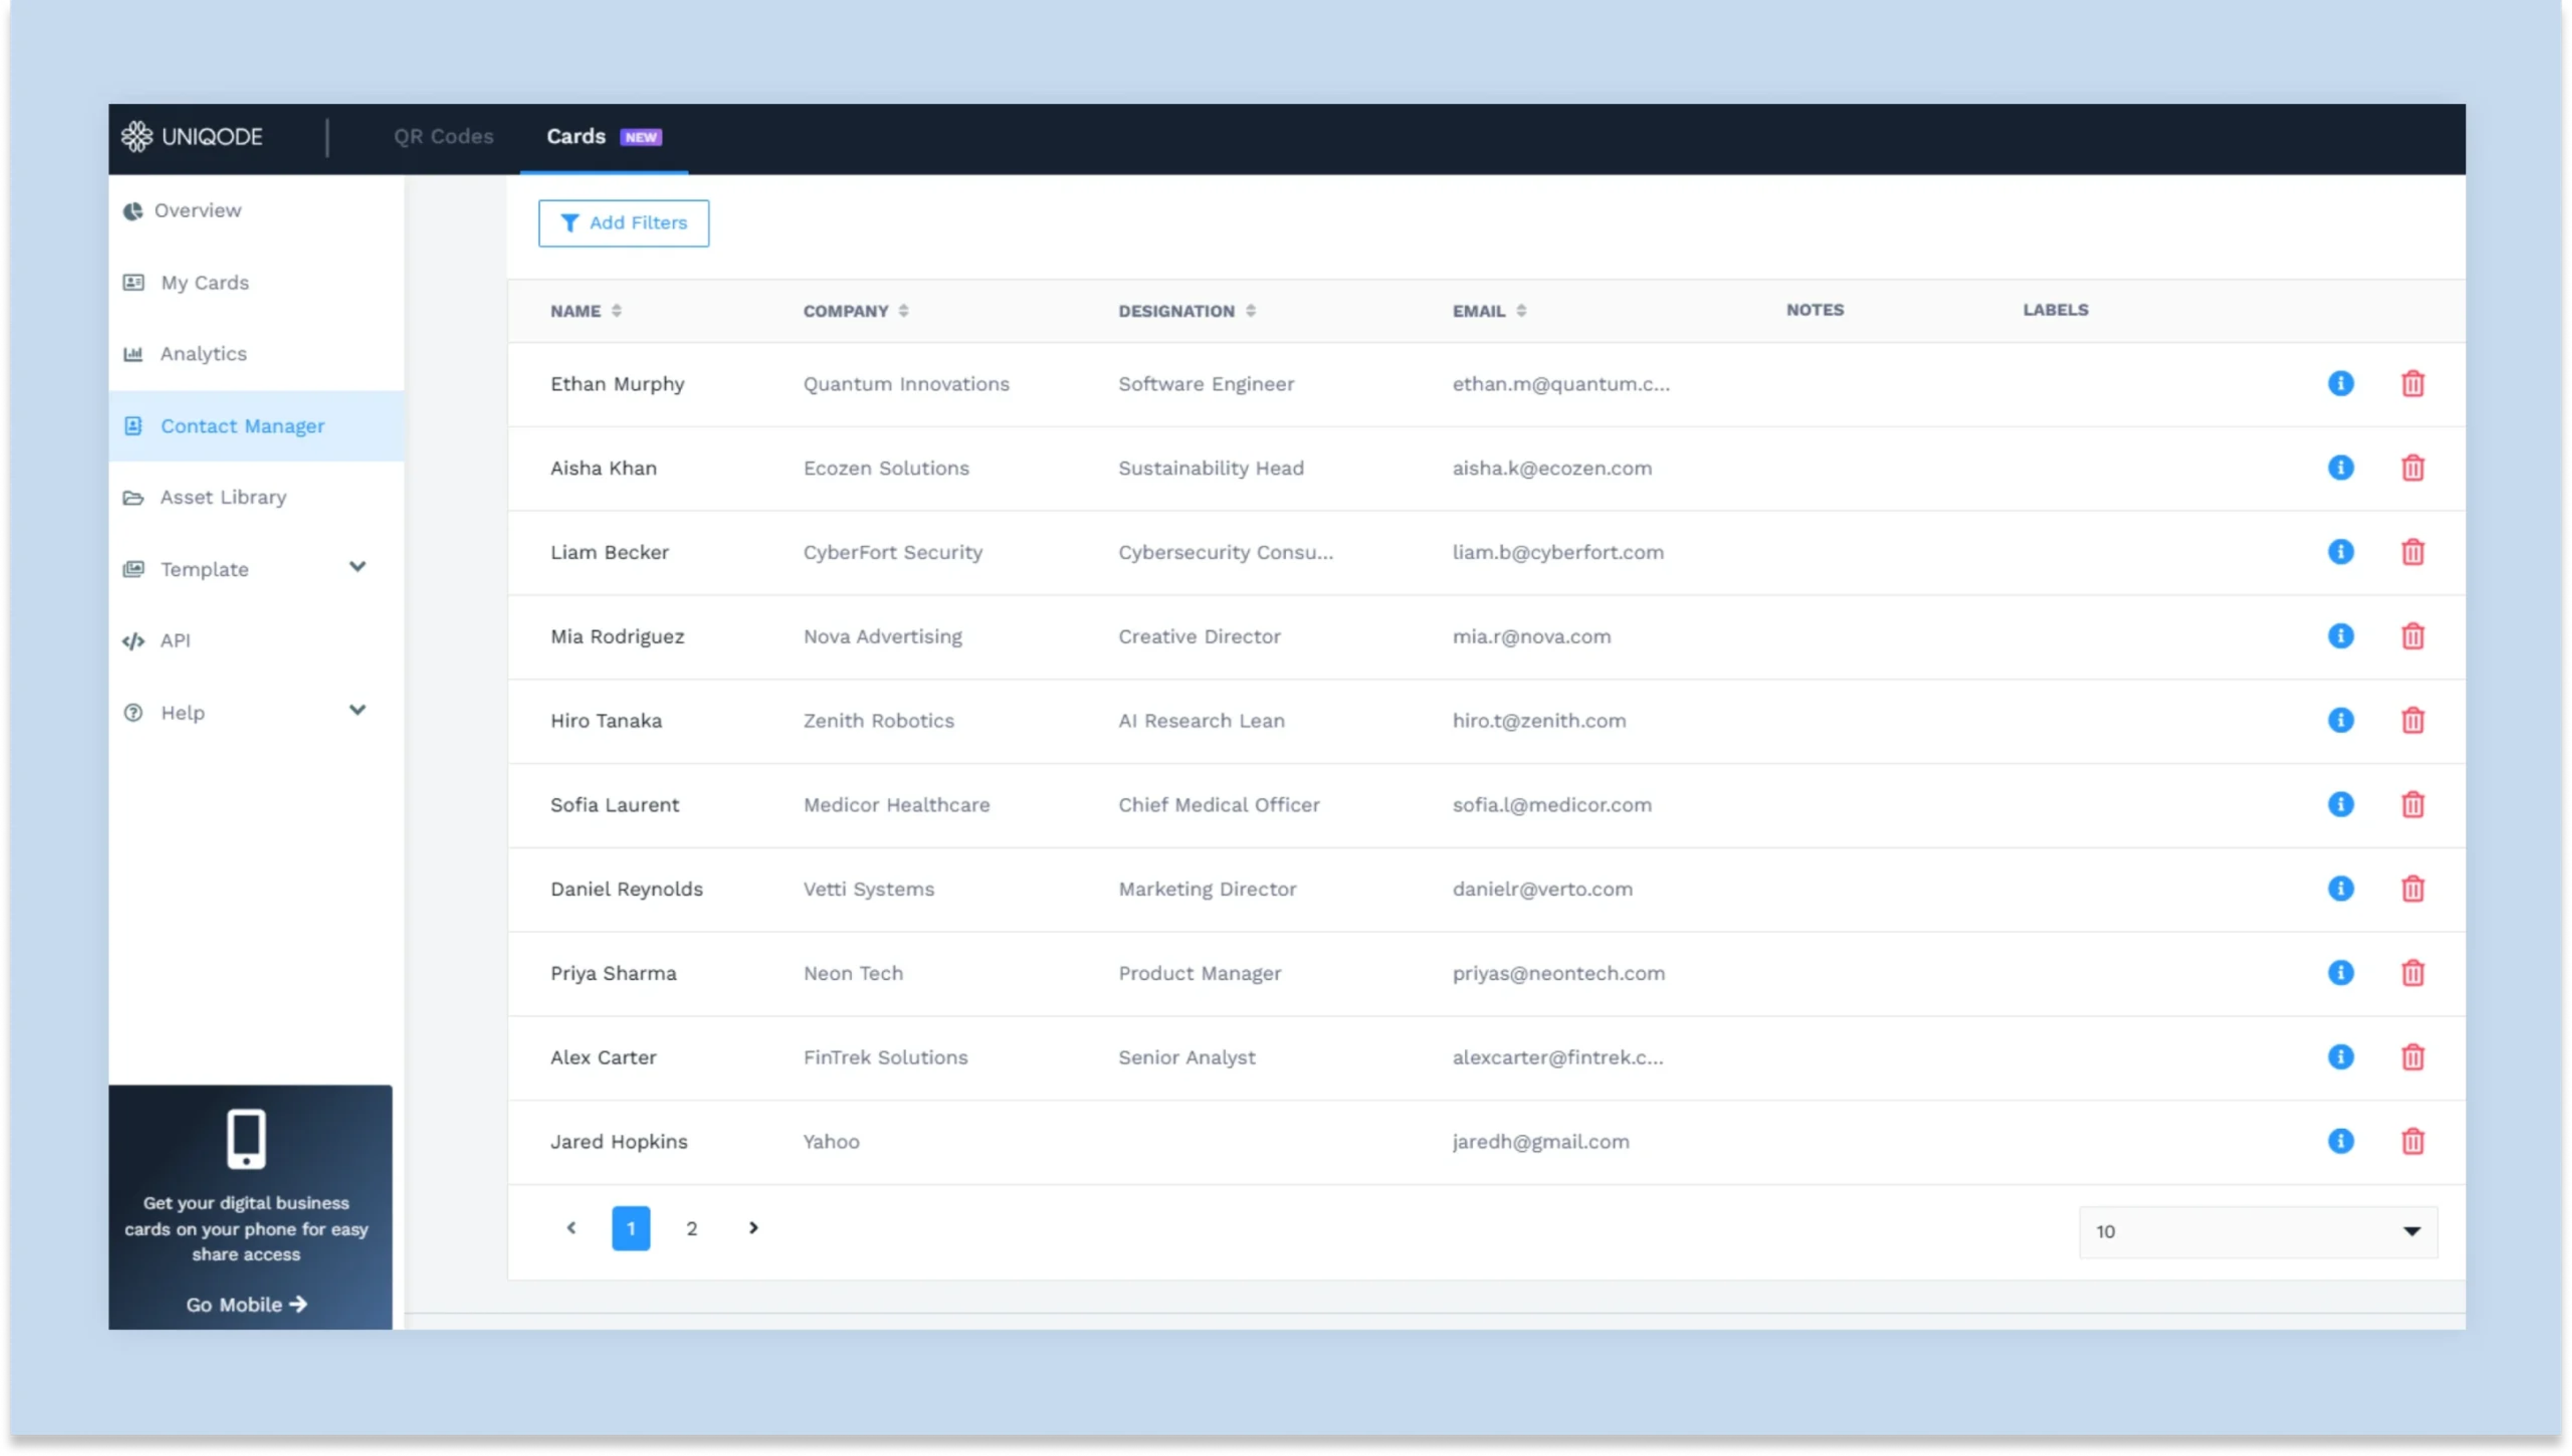The image size is (2572, 1456).
Task: Click the Quantum Innovations company cell
Action: (905, 384)
